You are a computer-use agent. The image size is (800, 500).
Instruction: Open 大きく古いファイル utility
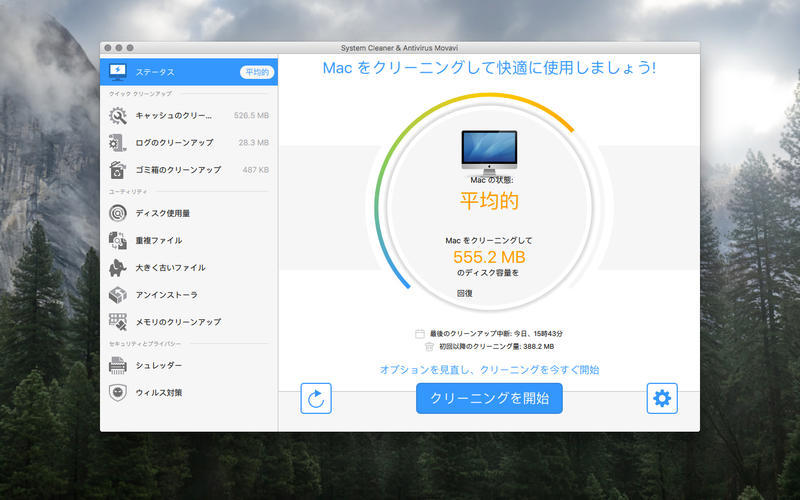[x=189, y=268]
